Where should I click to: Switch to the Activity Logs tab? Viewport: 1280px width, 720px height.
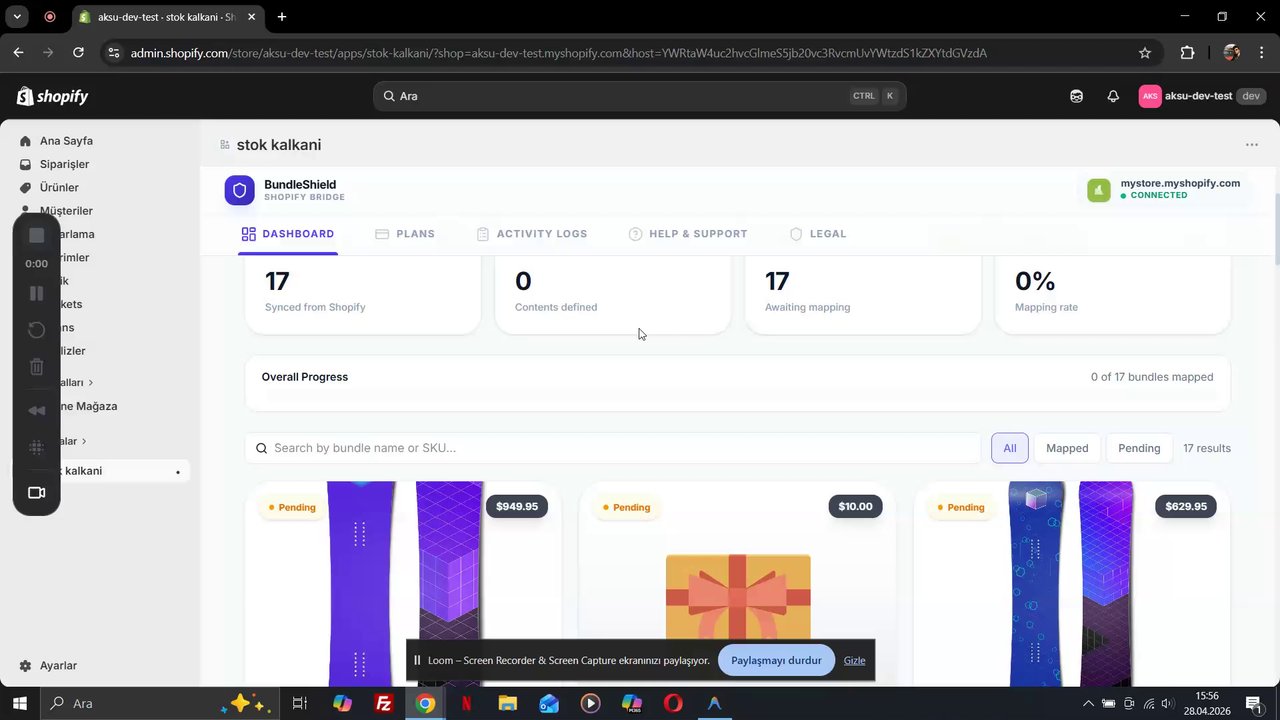(532, 234)
